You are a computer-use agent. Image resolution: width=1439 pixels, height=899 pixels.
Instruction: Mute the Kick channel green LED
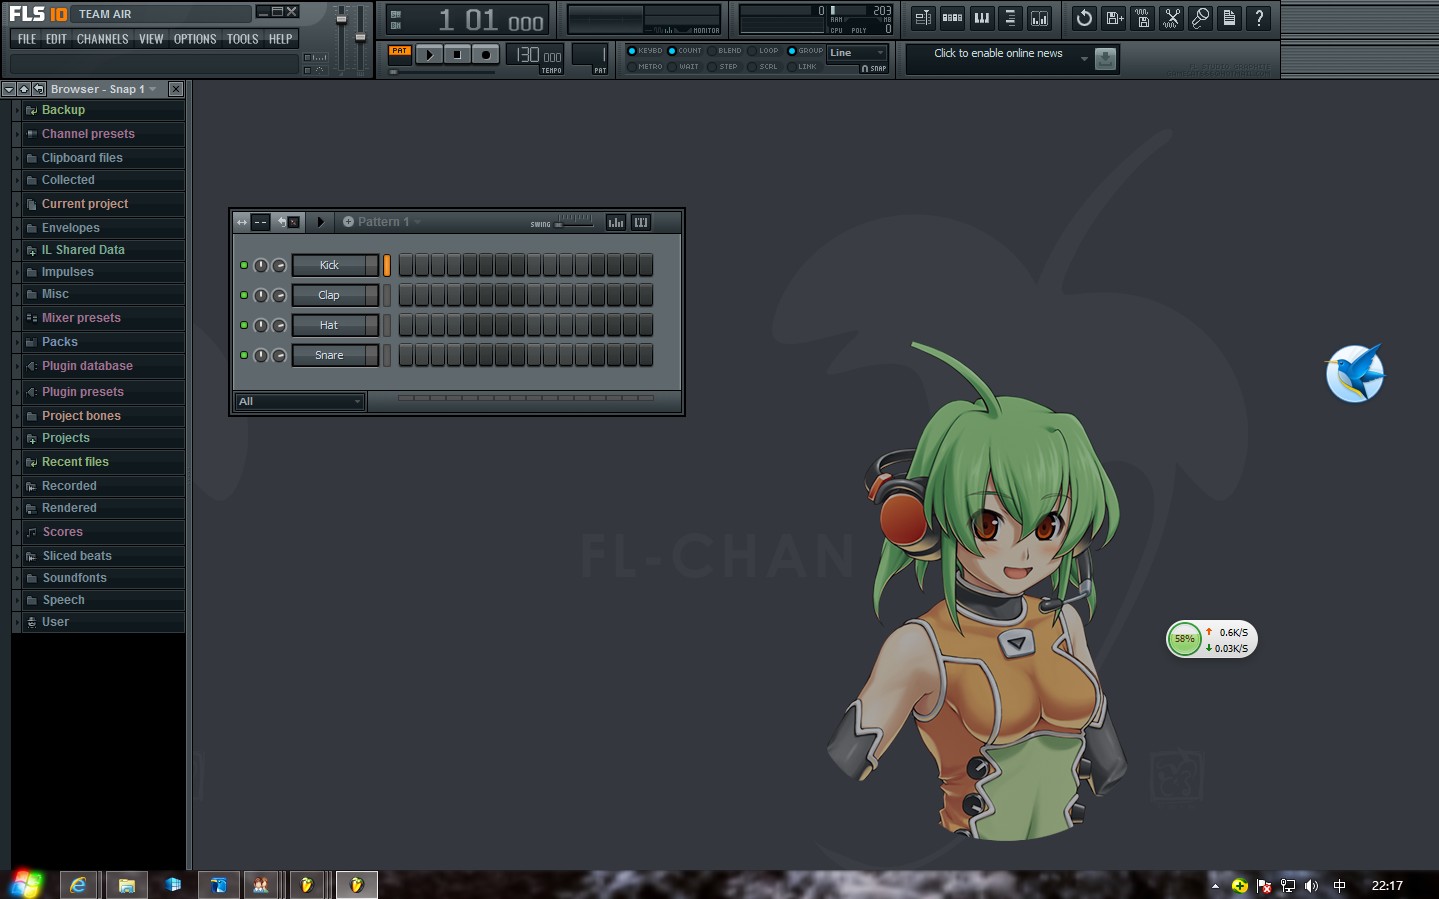(x=244, y=265)
